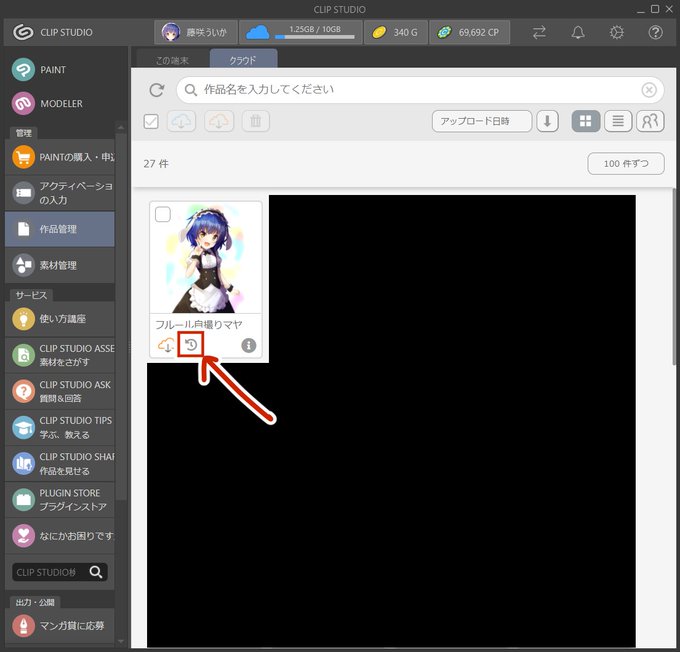This screenshot has height=652, width=680.
Task: Switch to grid thumbnail view
Action: point(585,121)
